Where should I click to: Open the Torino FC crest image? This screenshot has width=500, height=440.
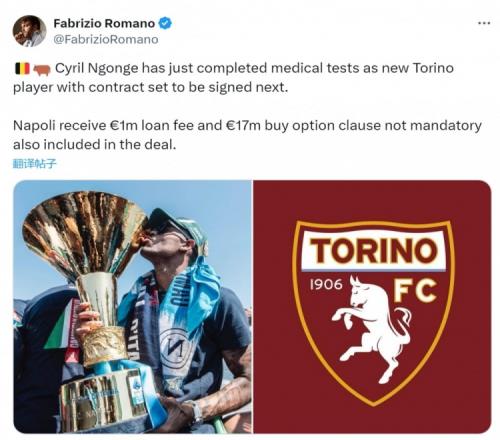[372, 307]
